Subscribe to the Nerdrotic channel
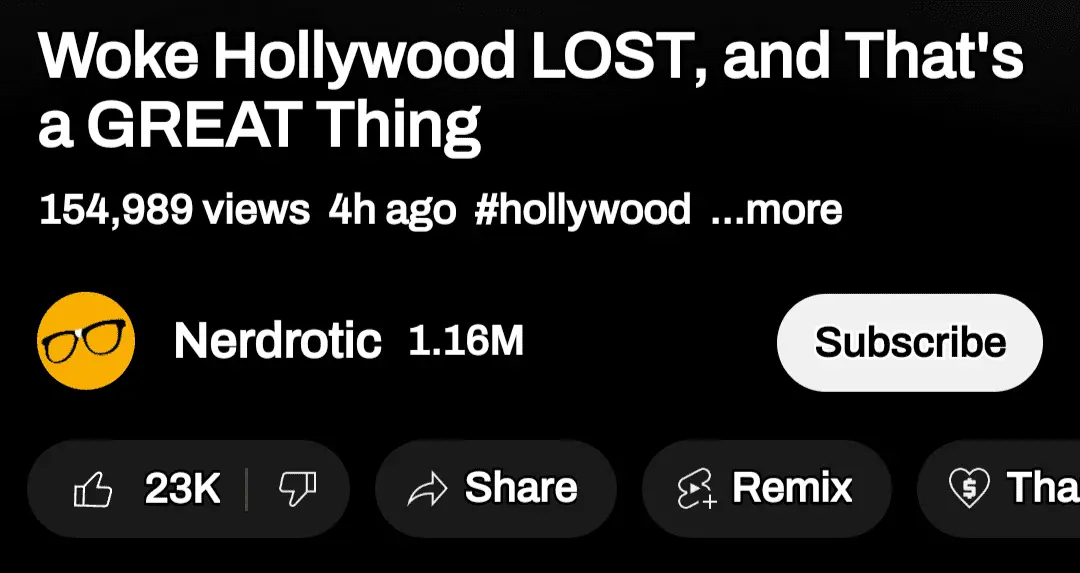This screenshot has width=1080, height=573. point(909,343)
